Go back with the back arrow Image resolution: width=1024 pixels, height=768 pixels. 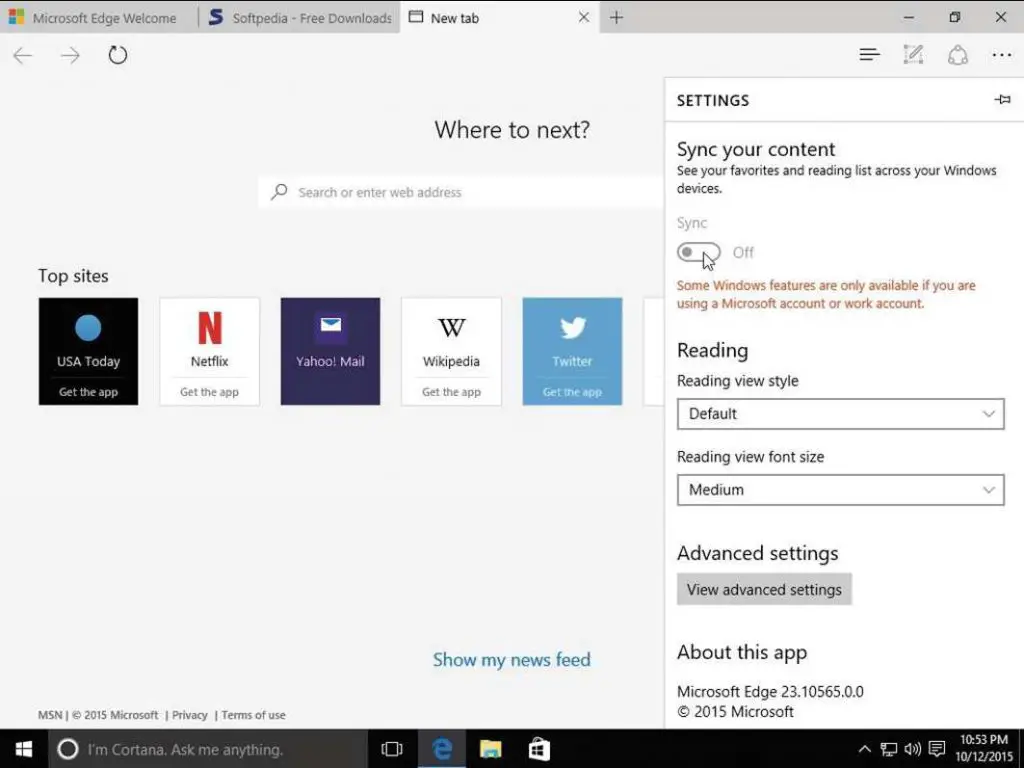coord(23,56)
